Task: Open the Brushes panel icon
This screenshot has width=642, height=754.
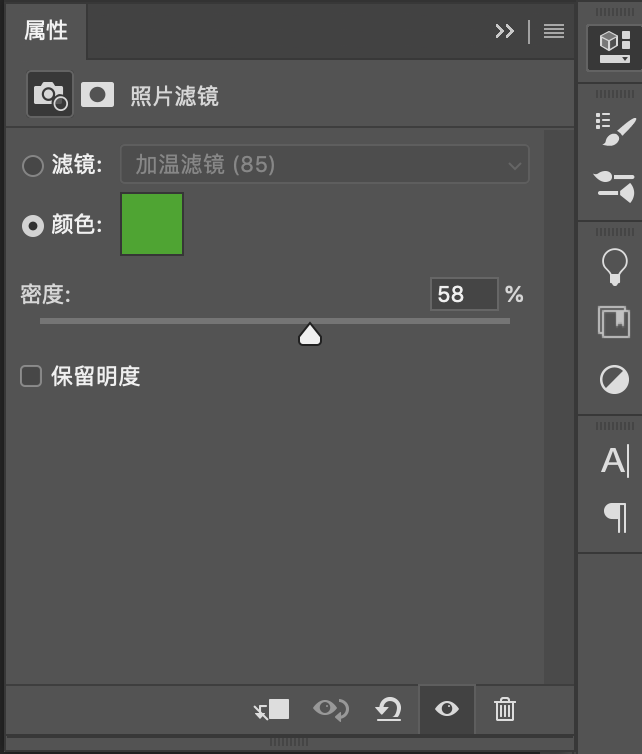Action: tap(614, 186)
